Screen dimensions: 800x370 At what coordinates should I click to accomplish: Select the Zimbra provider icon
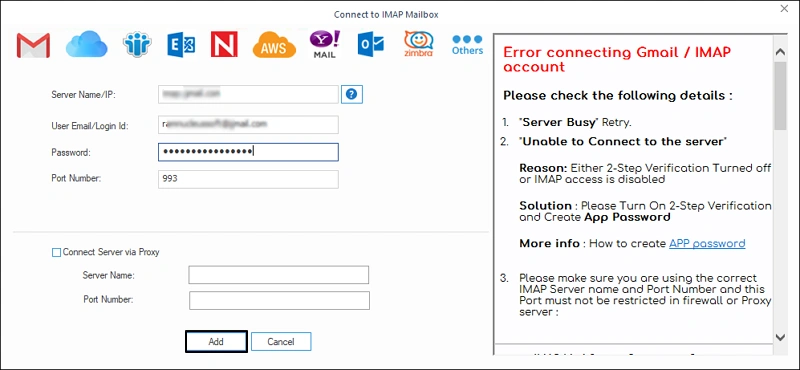click(x=418, y=43)
